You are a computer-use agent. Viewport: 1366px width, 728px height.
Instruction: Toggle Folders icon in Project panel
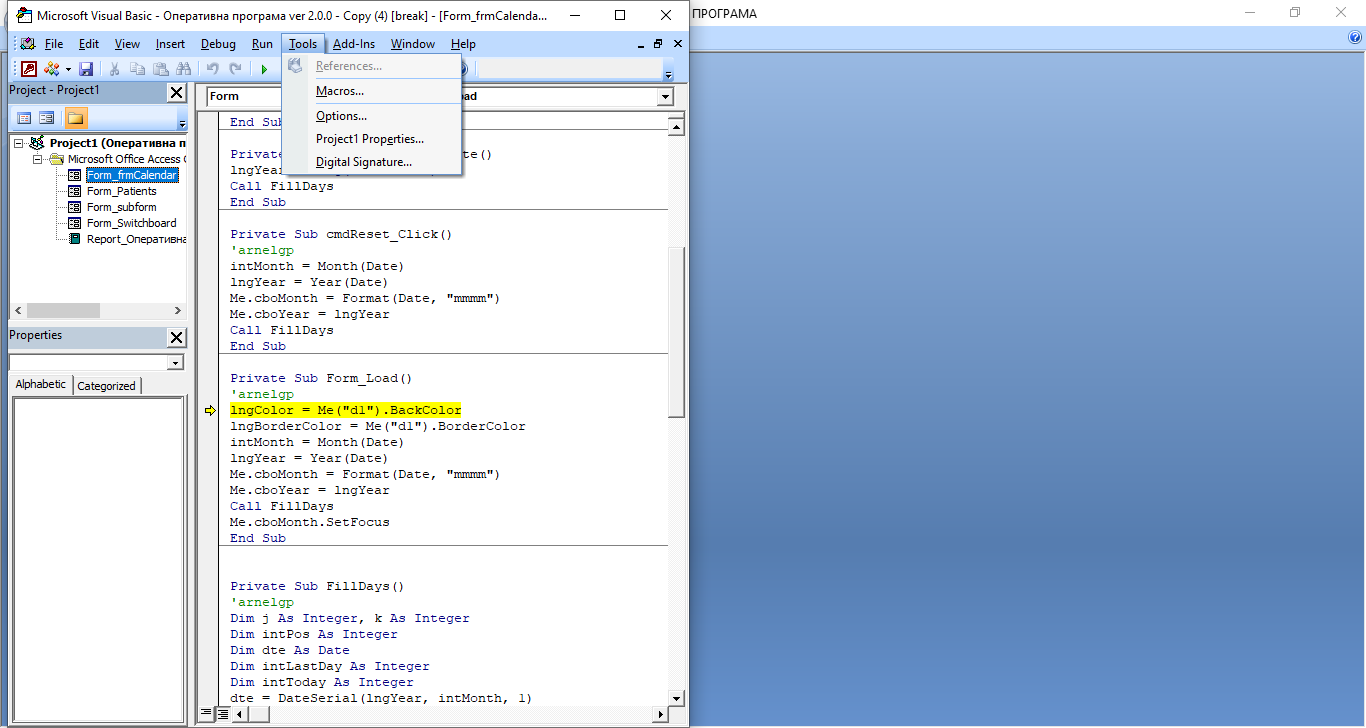[x=76, y=118]
